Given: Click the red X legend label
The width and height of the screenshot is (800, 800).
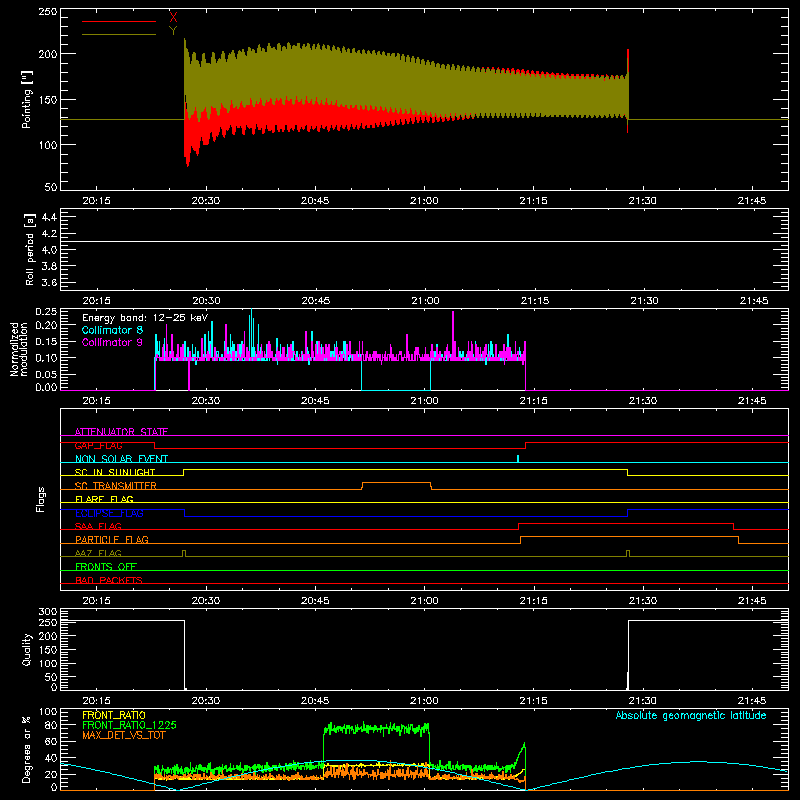Looking at the screenshot, I should point(173,18).
